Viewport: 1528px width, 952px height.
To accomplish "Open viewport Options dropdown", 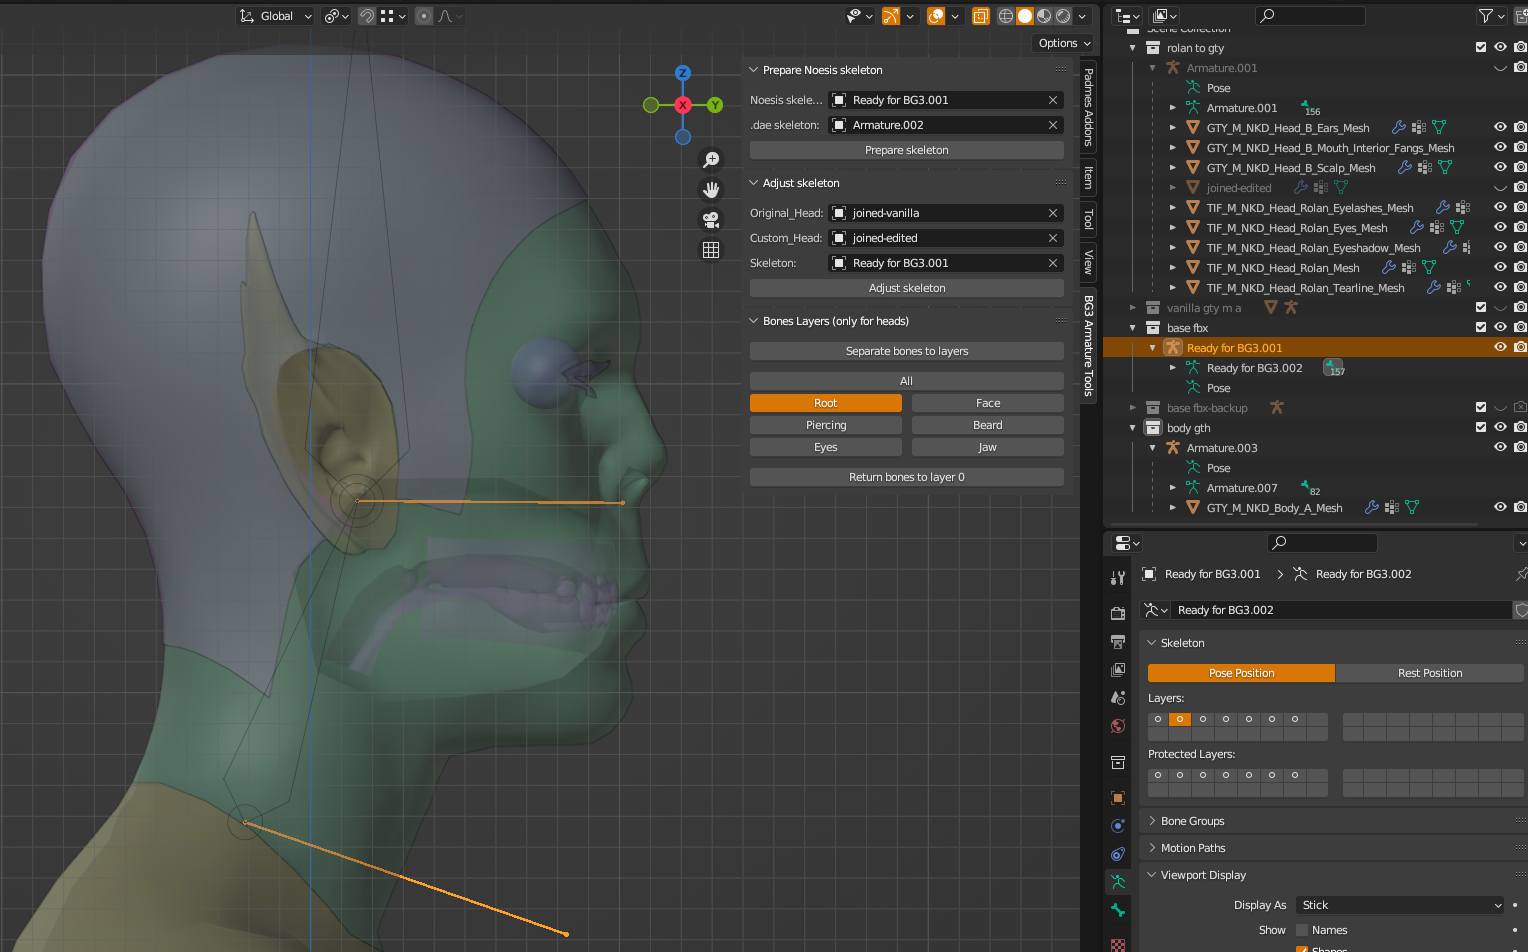I will 1064,43.
